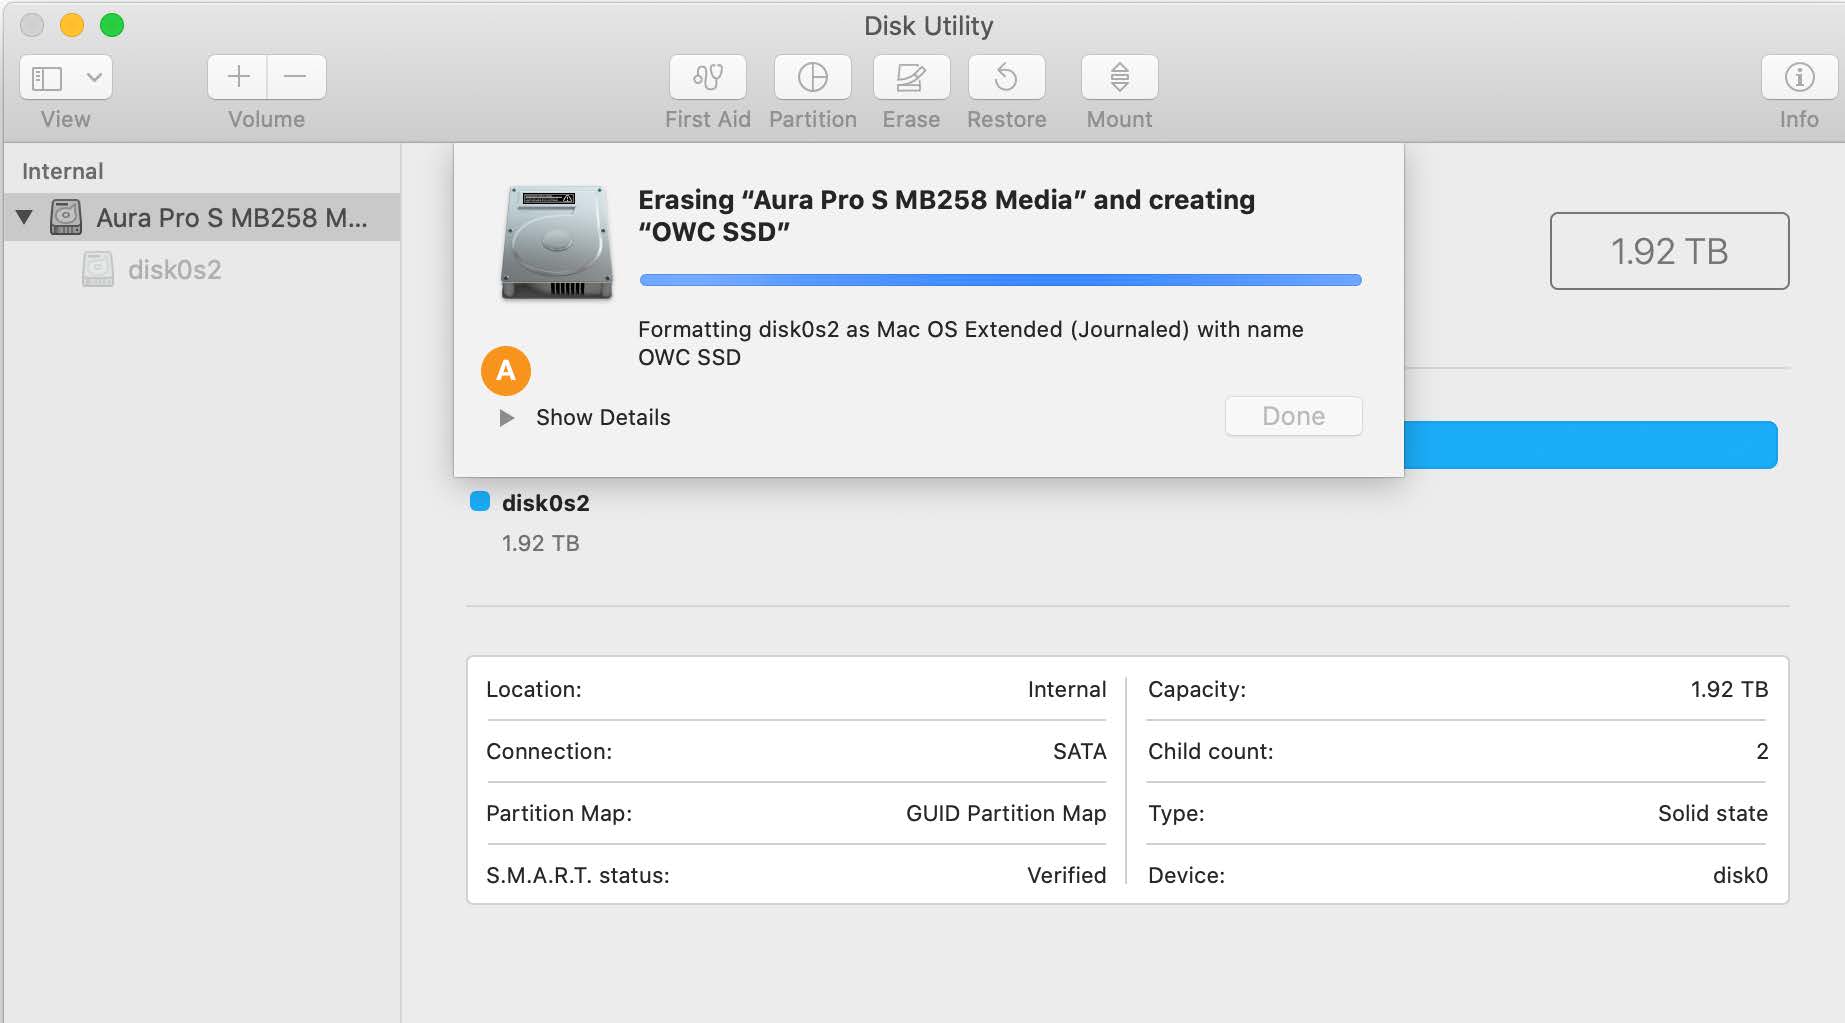This screenshot has width=1845, height=1023.
Task: Click the erase progress bar
Action: [x=999, y=280]
